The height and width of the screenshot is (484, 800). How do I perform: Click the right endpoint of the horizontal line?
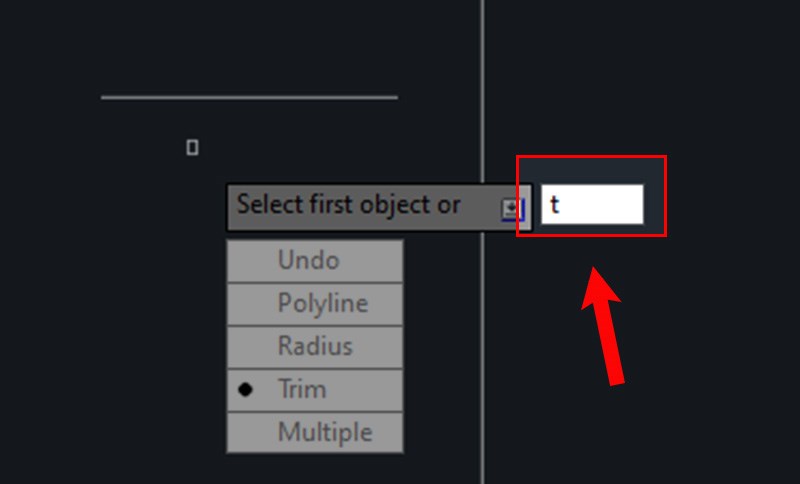point(396,97)
